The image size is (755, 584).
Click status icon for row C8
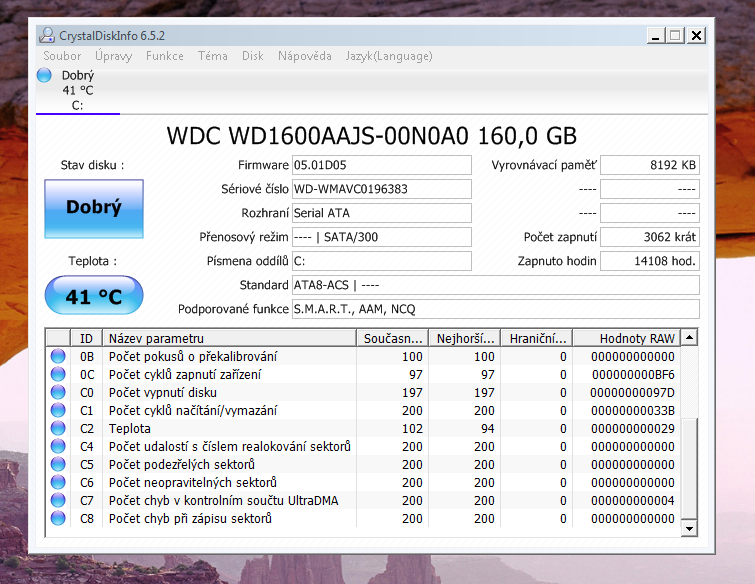[57, 519]
